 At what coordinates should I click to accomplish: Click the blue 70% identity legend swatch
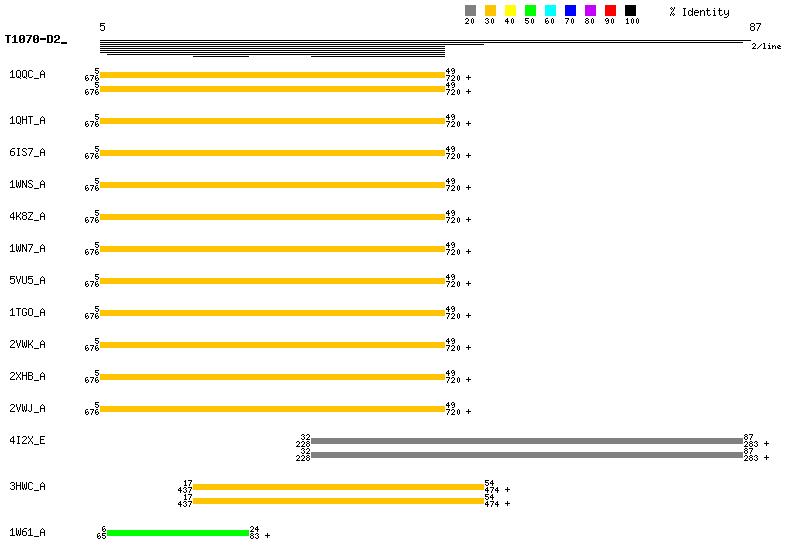[x=570, y=11]
